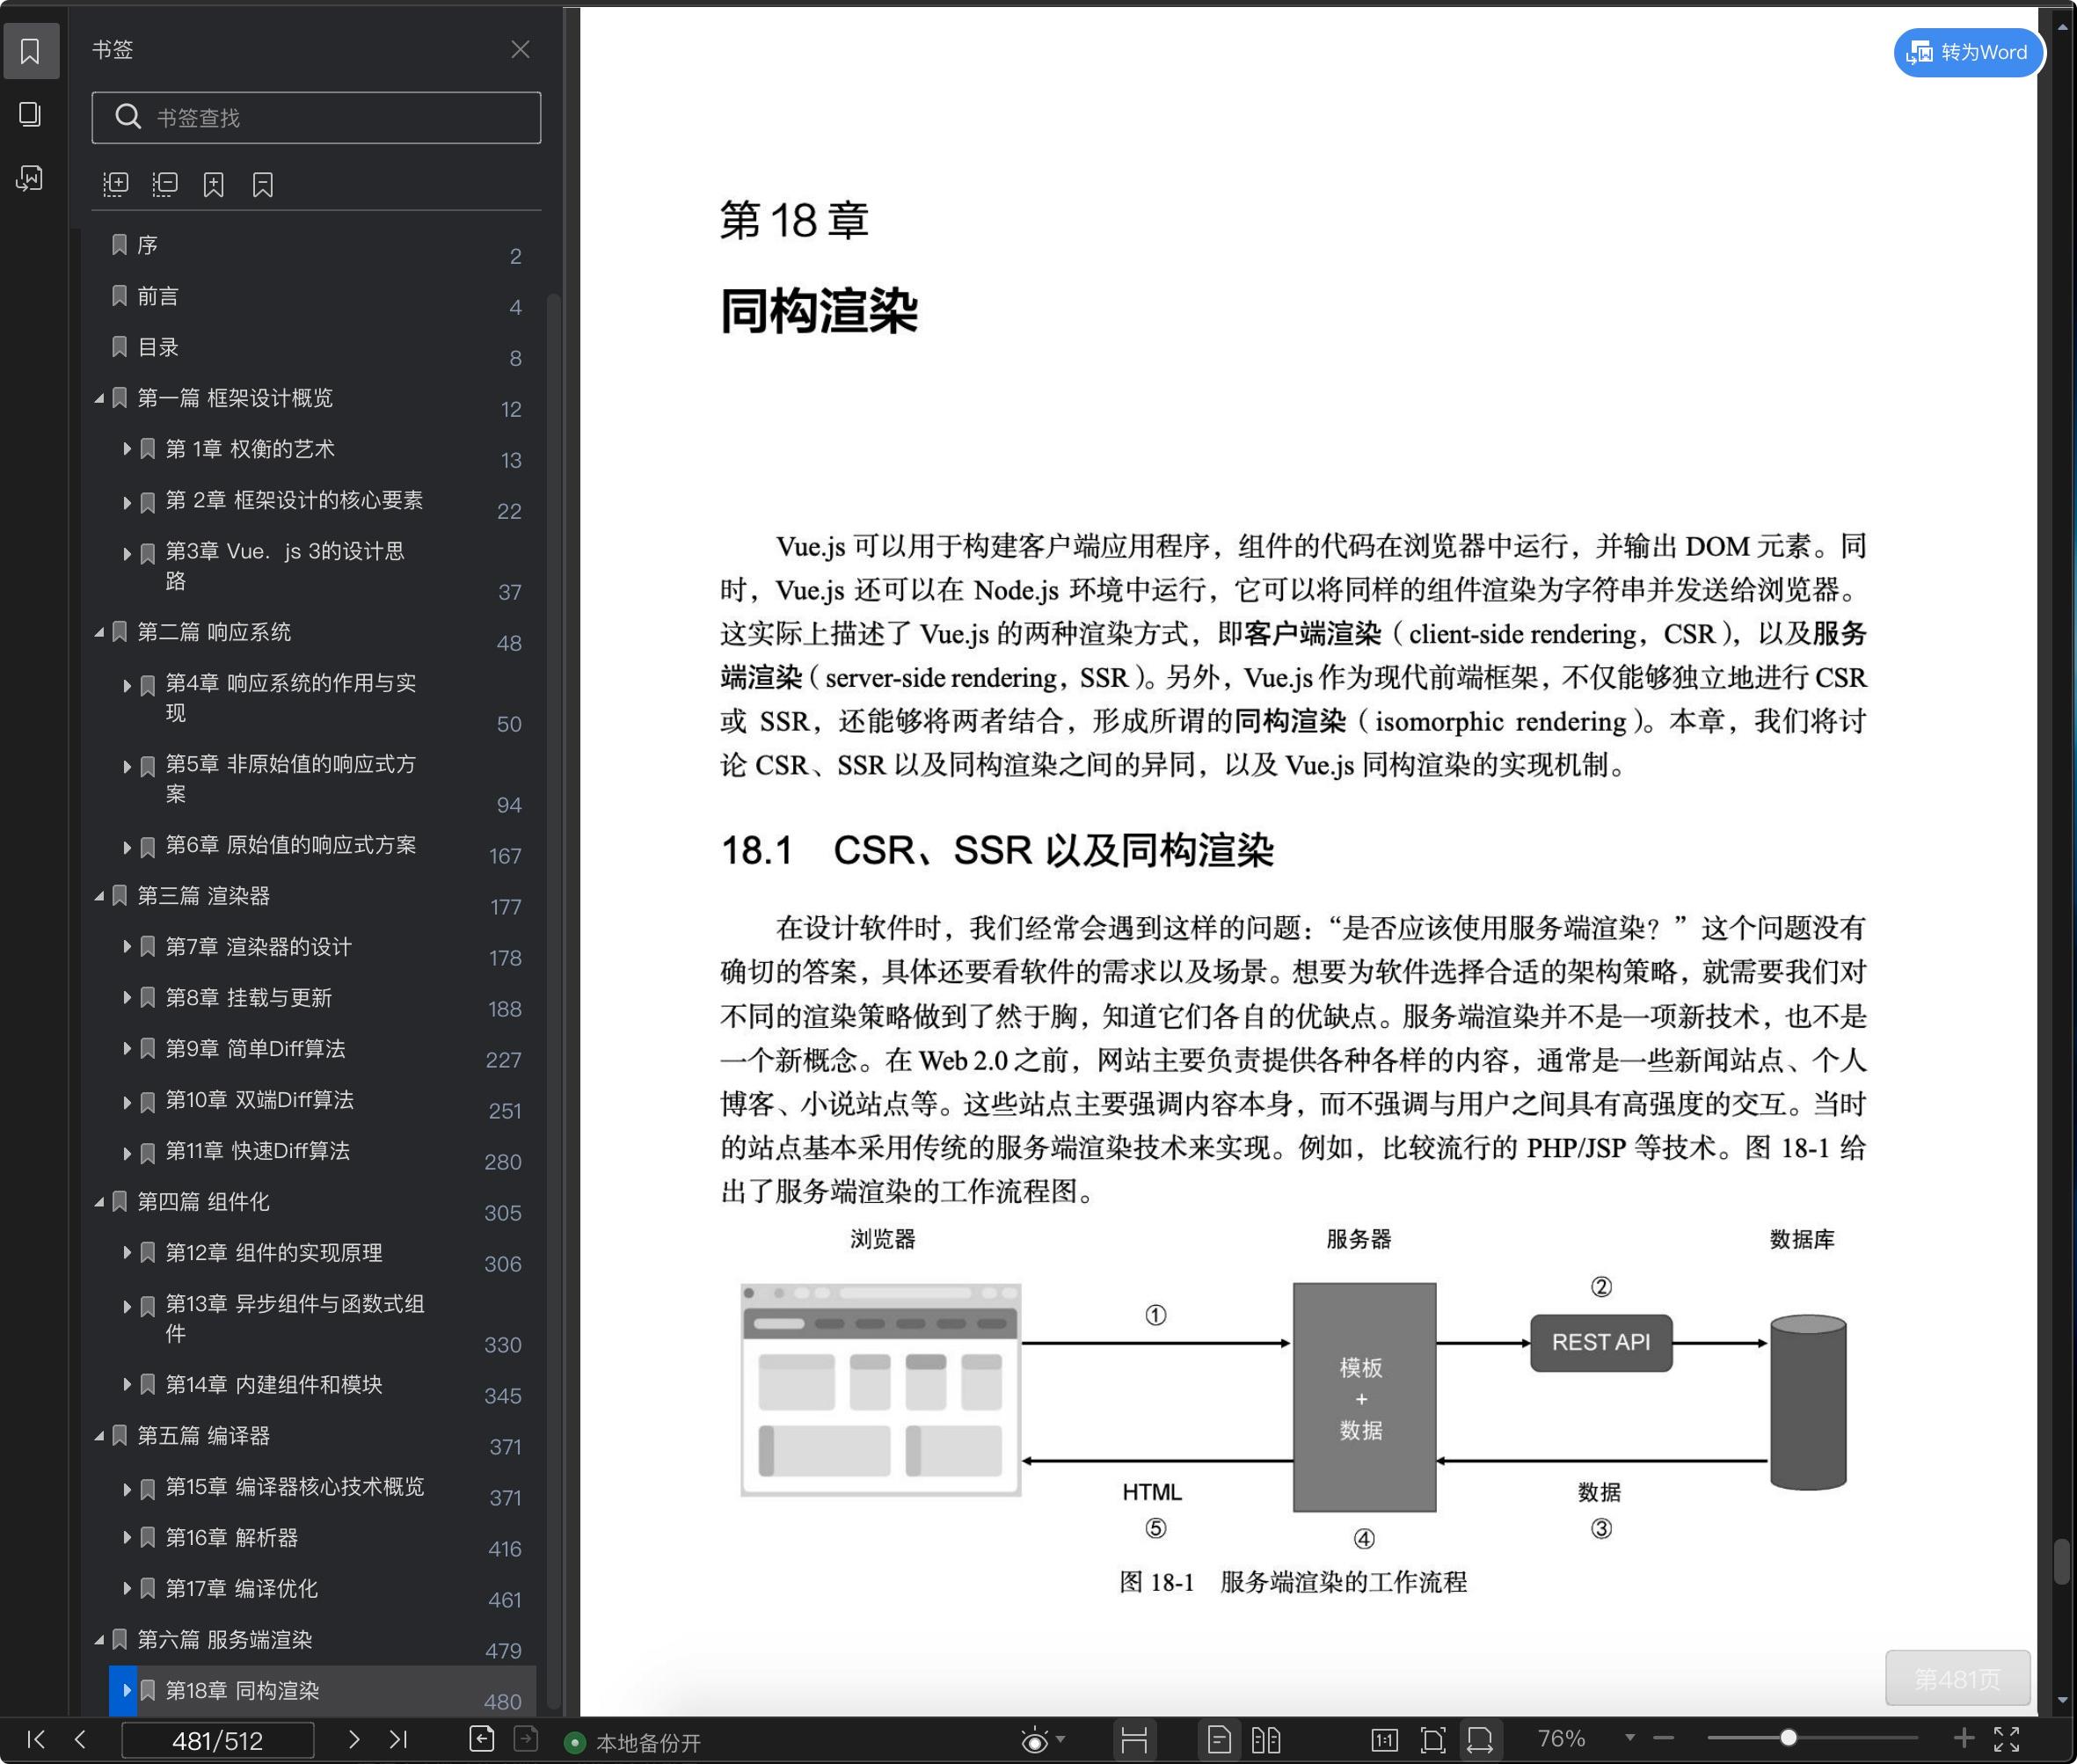Fit page to window icon

pos(1433,1740)
